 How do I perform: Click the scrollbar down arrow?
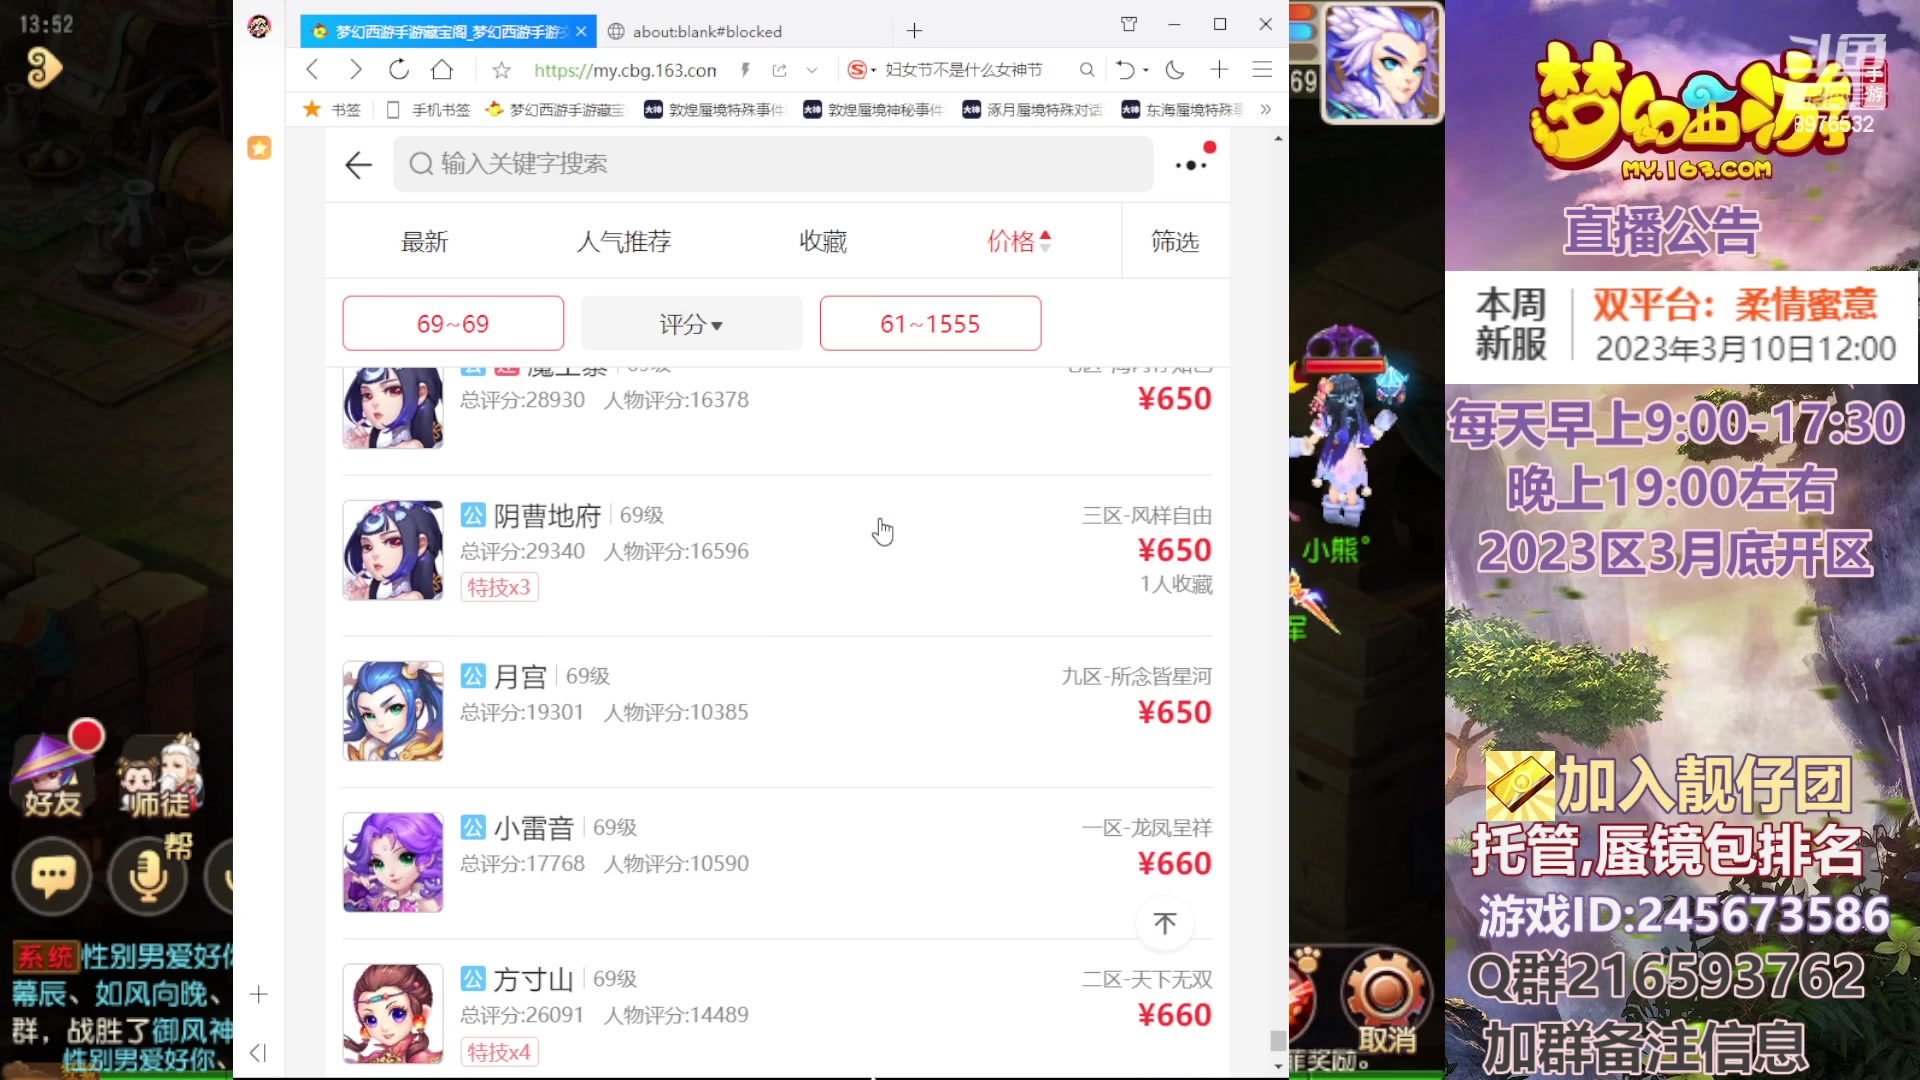pos(1278,1066)
